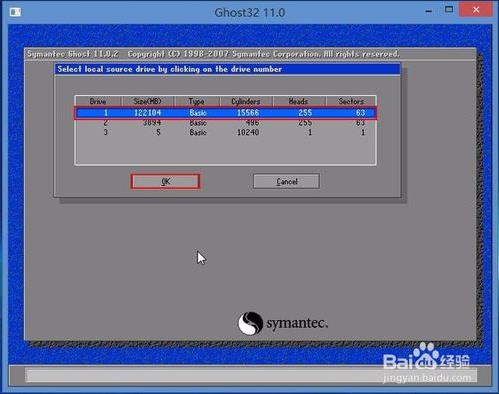
Task: Click the Drive column header
Action: pos(98,101)
